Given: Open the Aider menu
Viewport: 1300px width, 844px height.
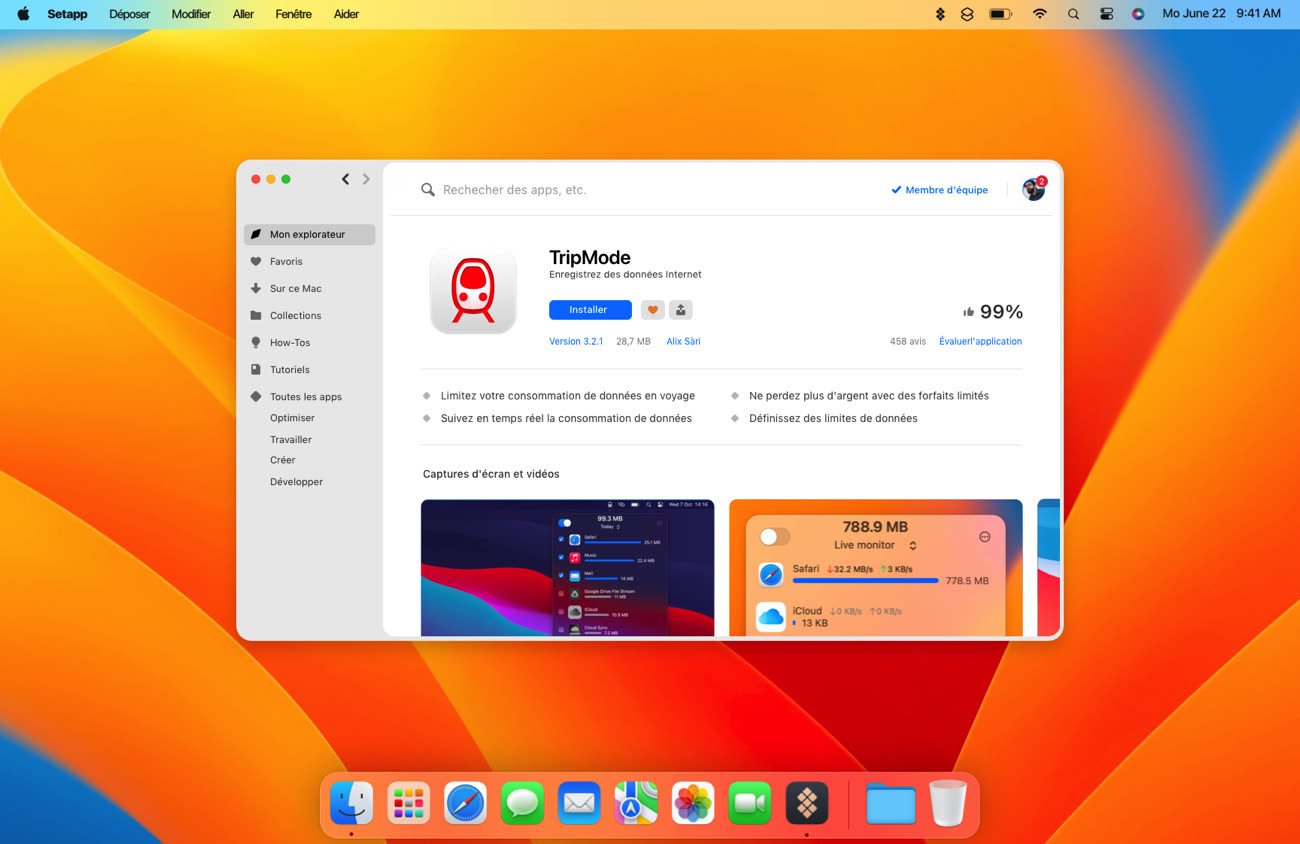Looking at the screenshot, I should [346, 14].
